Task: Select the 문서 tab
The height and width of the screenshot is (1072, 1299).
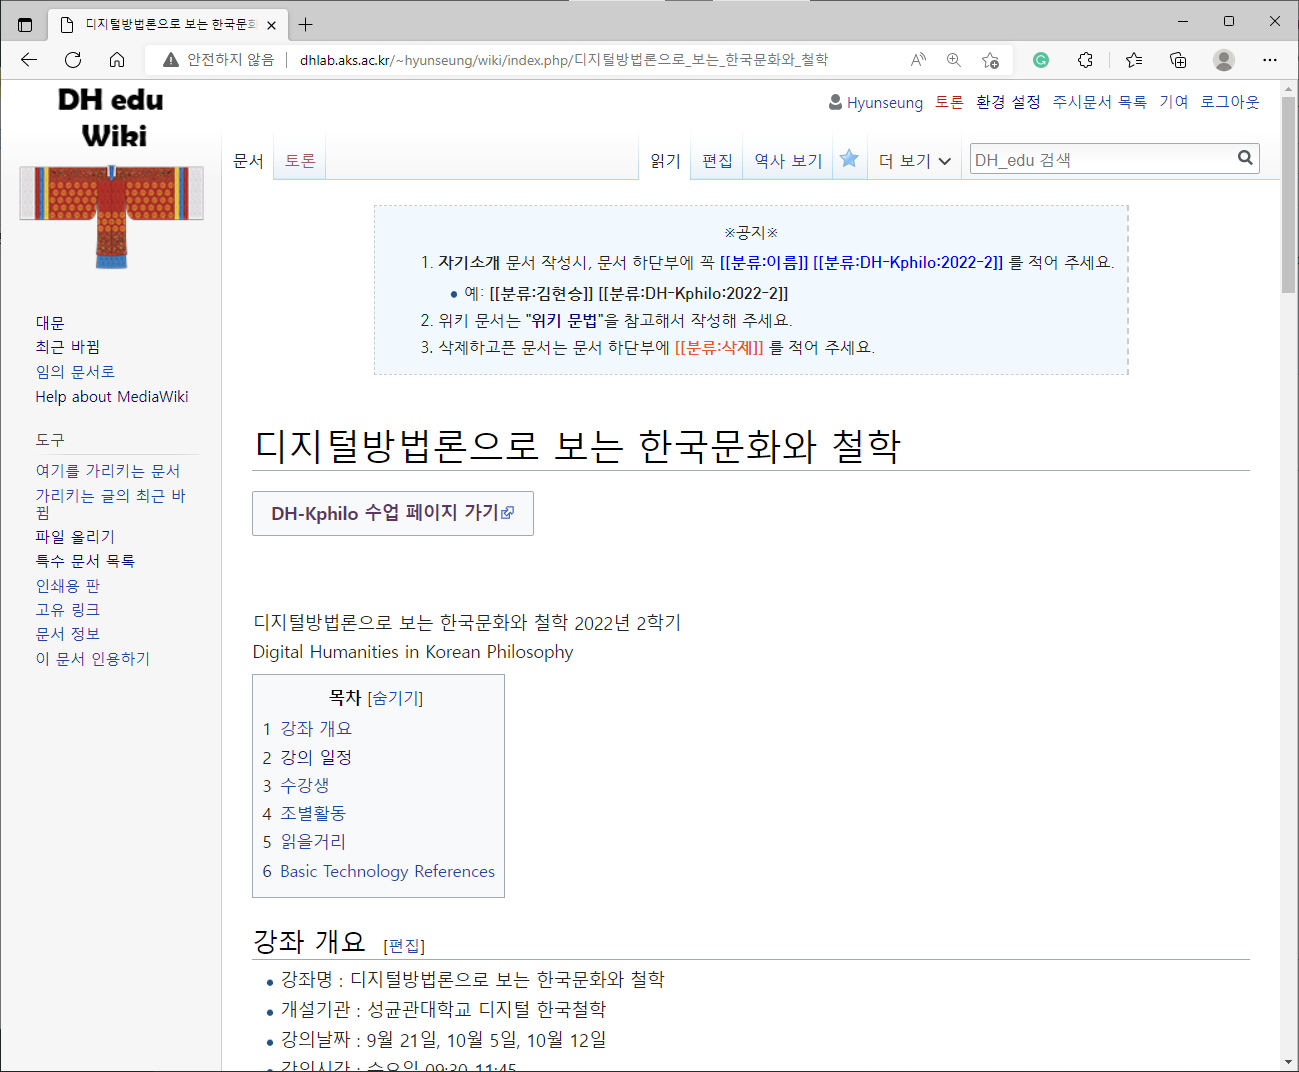Action: [x=248, y=160]
